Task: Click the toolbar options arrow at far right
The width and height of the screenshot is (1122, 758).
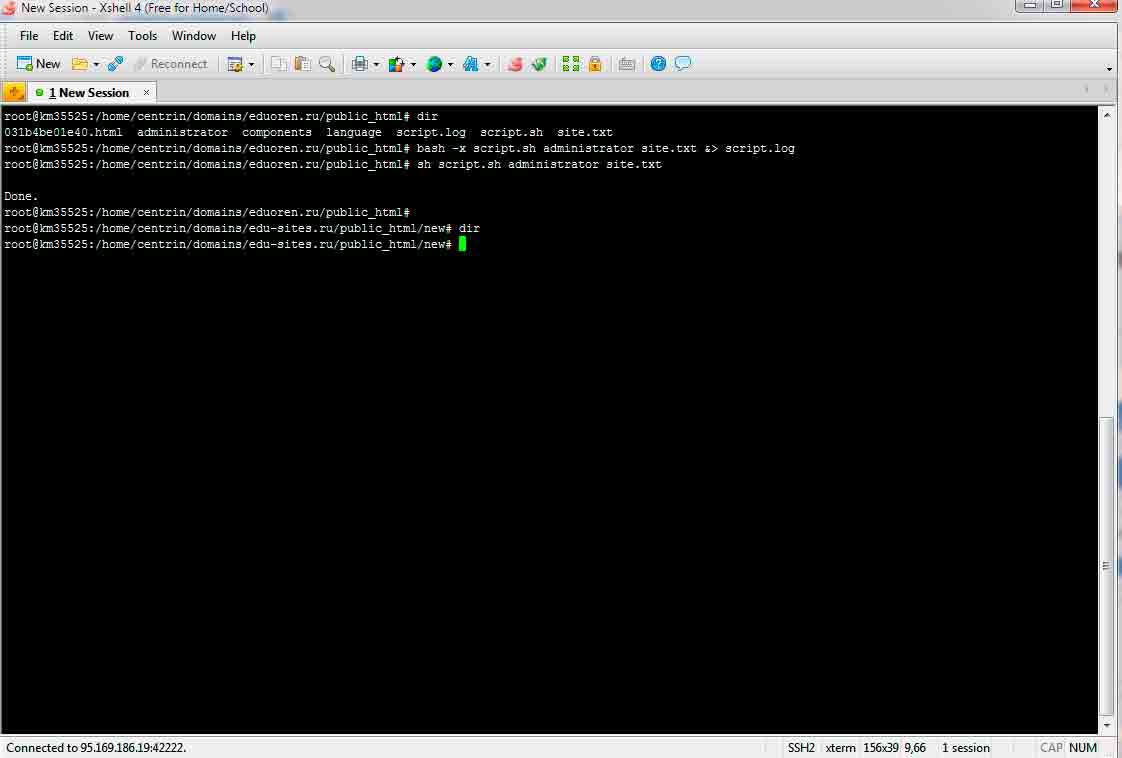Action: tap(1109, 69)
